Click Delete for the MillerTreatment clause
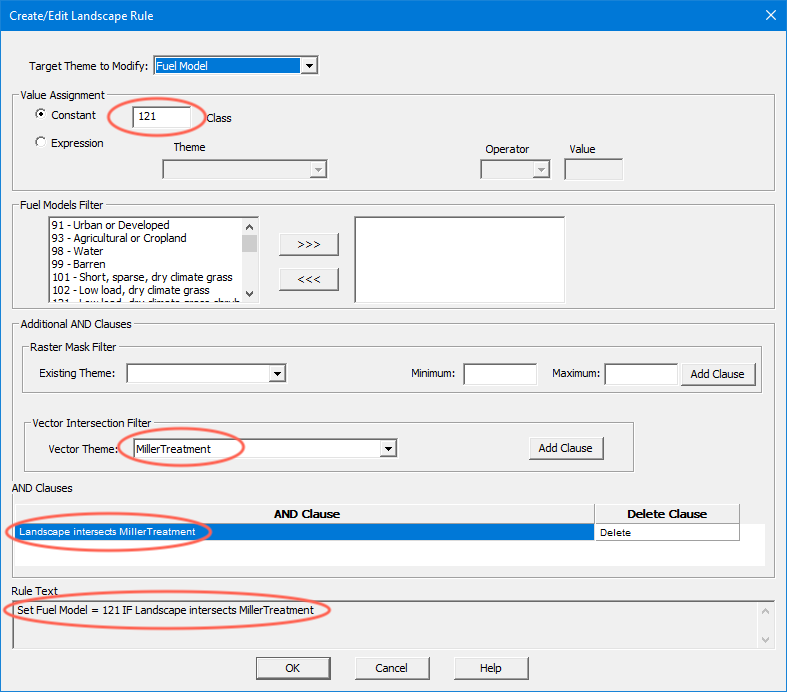This screenshot has height=692, width=787. 667,532
